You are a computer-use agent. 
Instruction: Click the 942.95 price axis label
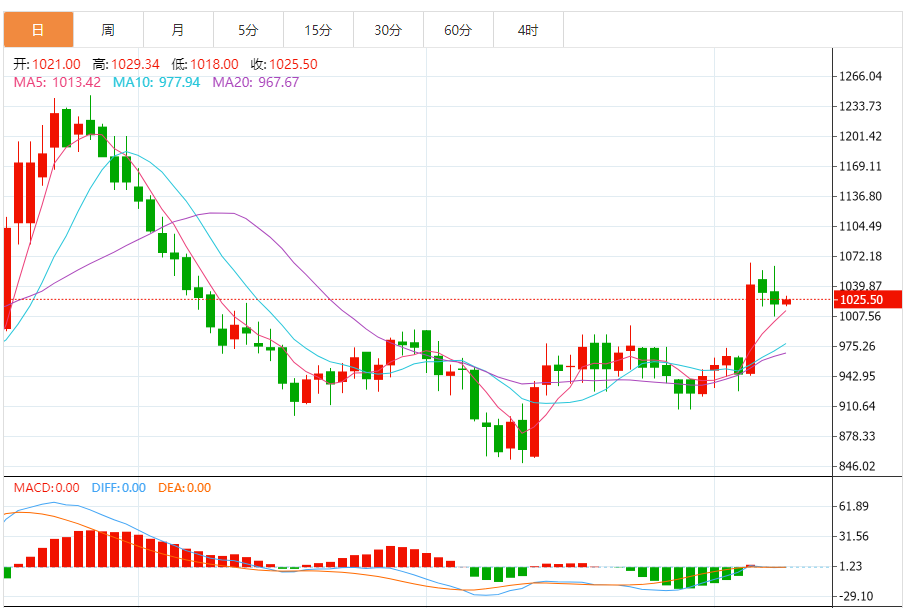point(857,376)
